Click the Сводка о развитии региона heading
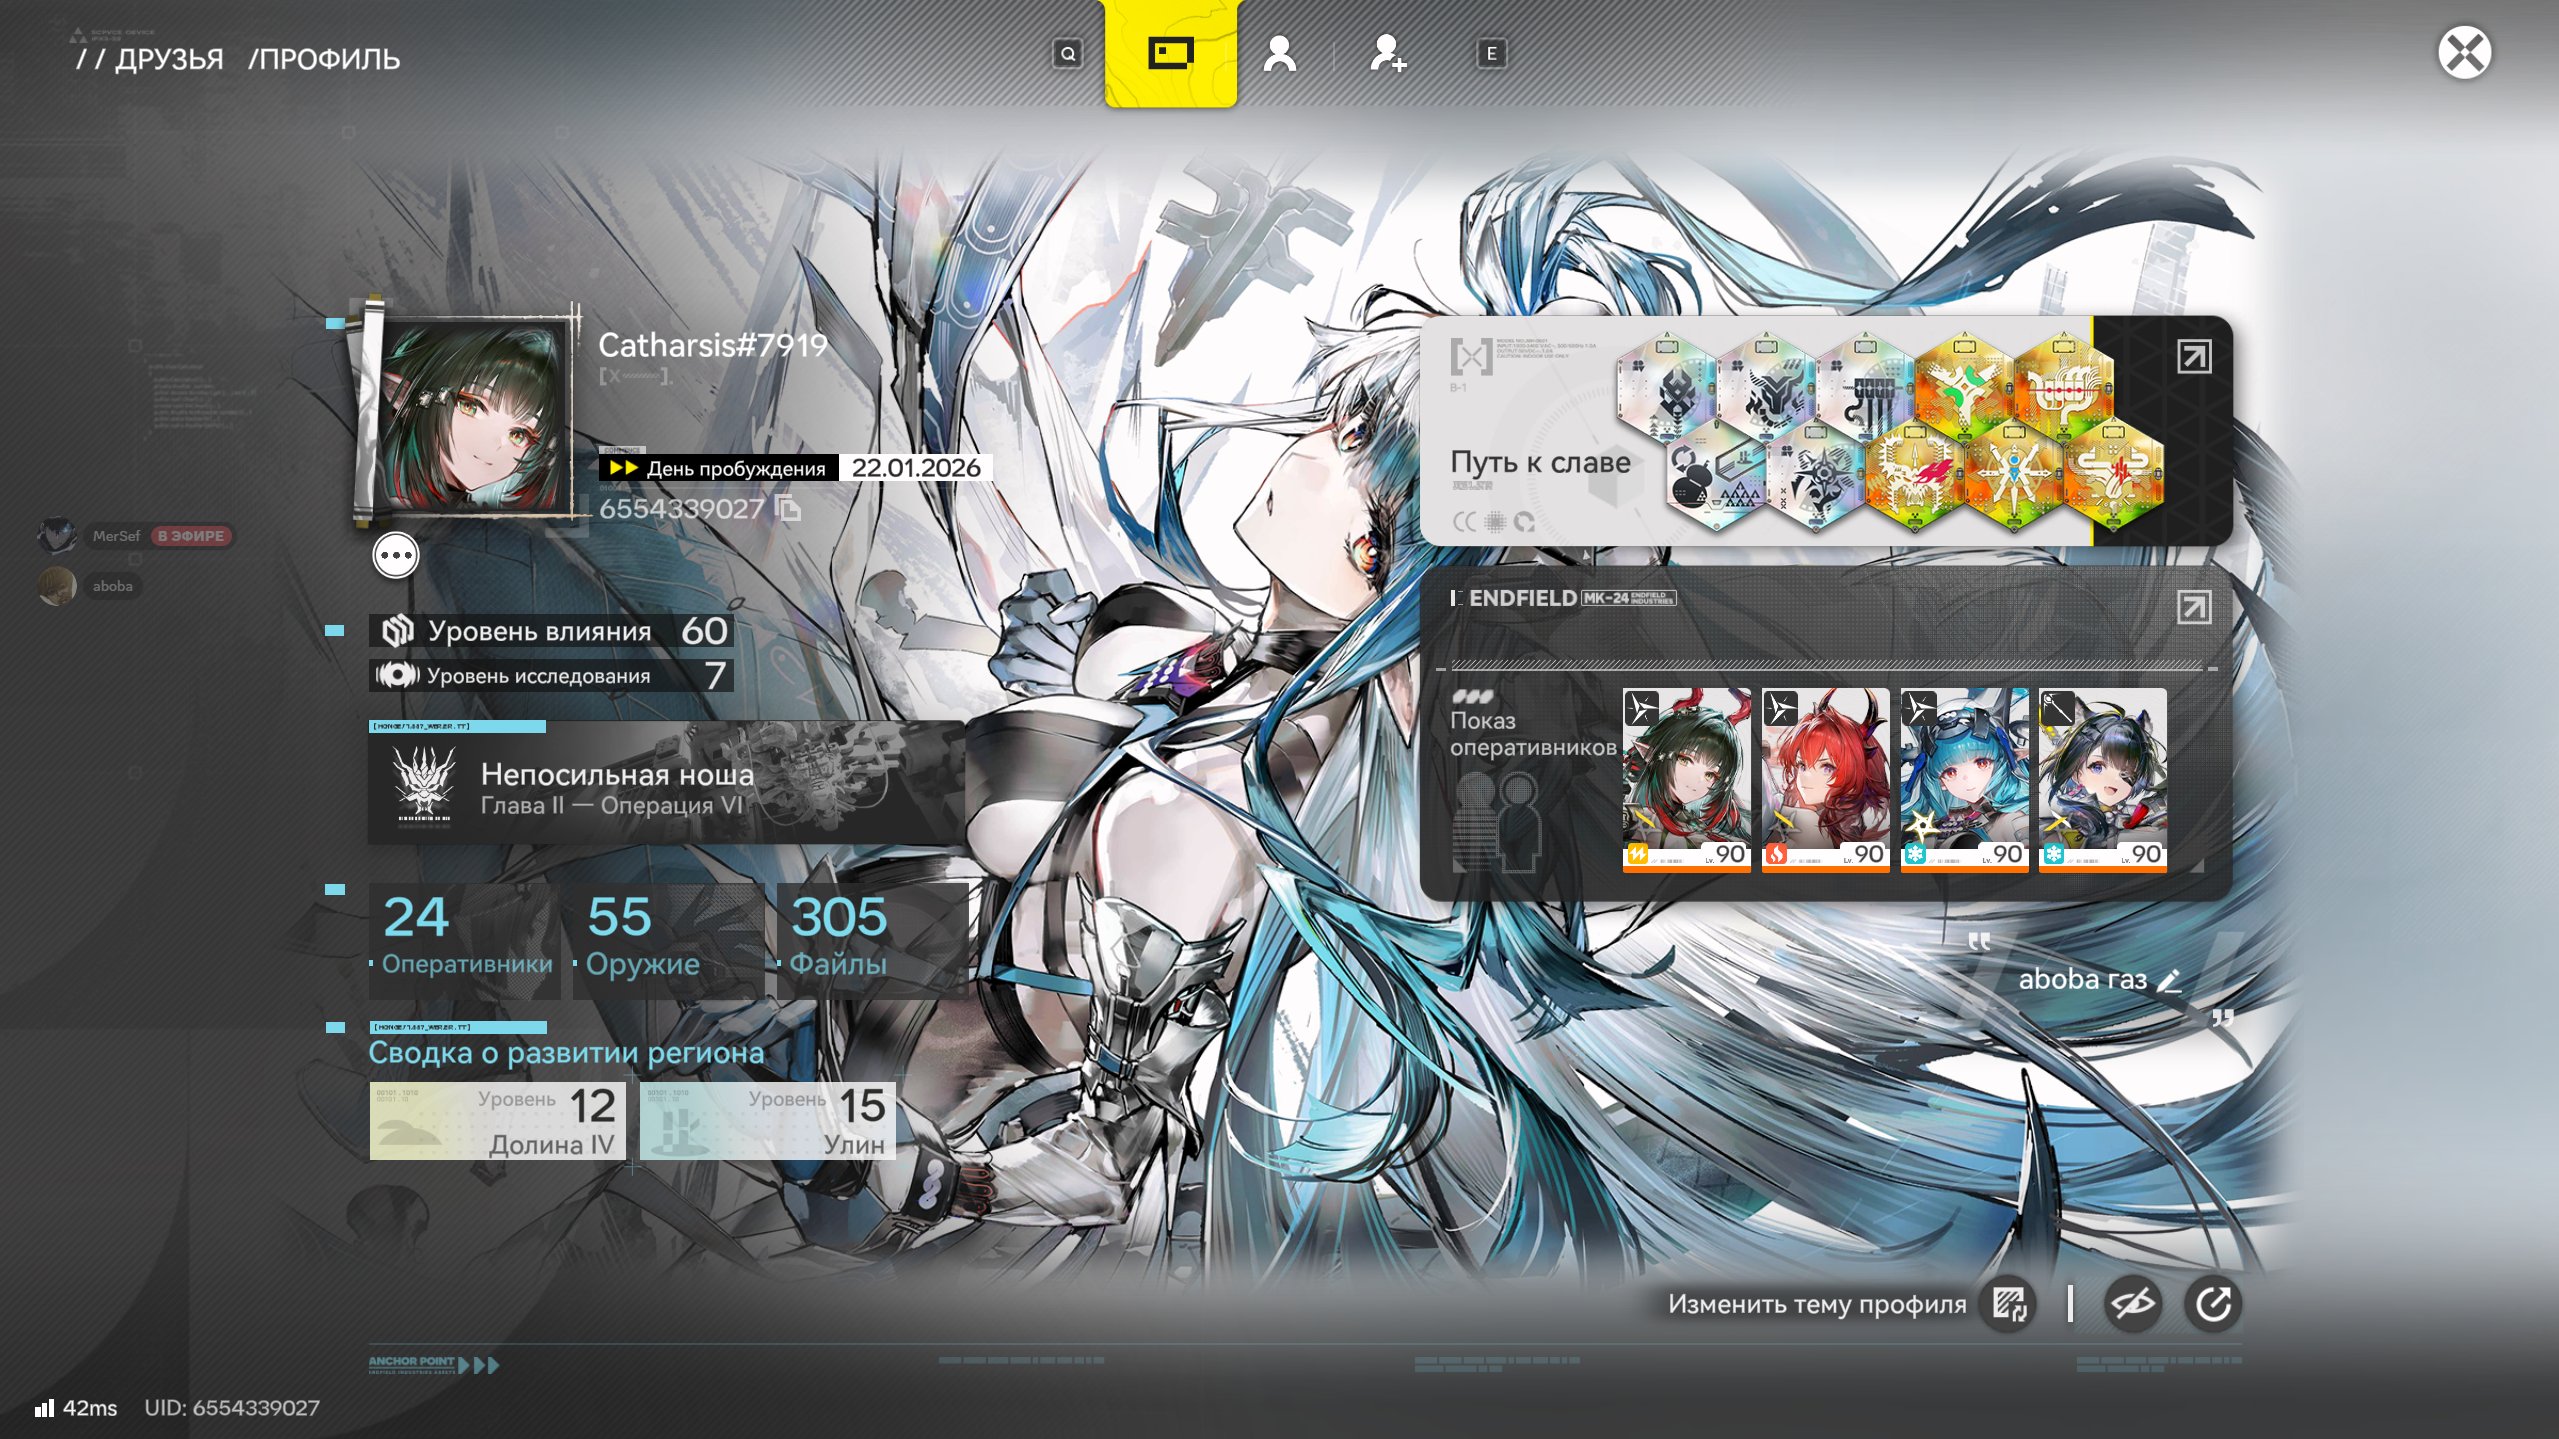The height and width of the screenshot is (1439, 2559). pyautogui.click(x=566, y=1052)
